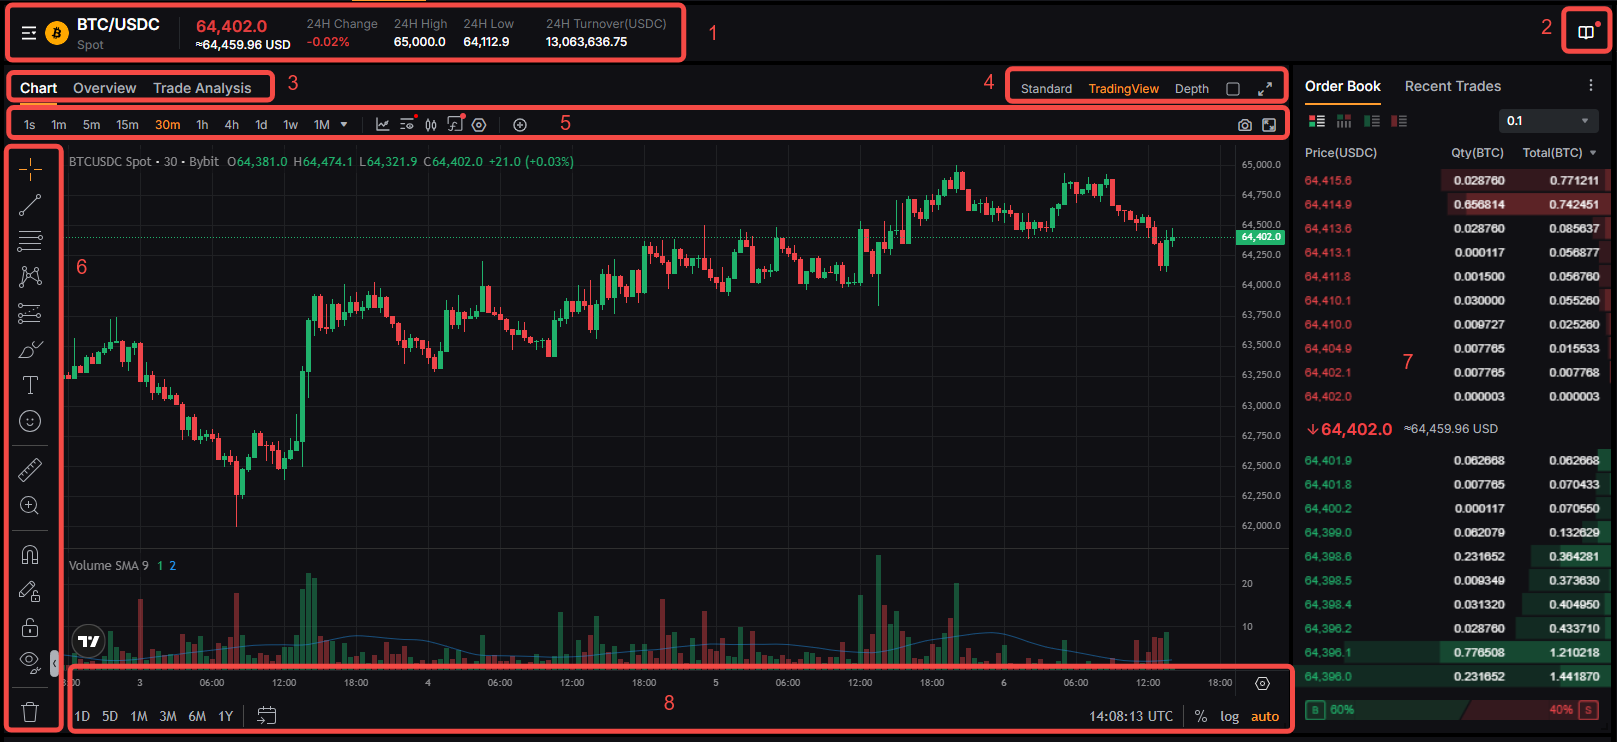Select the trend line drawing tool
The height and width of the screenshot is (742, 1617).
30,205
